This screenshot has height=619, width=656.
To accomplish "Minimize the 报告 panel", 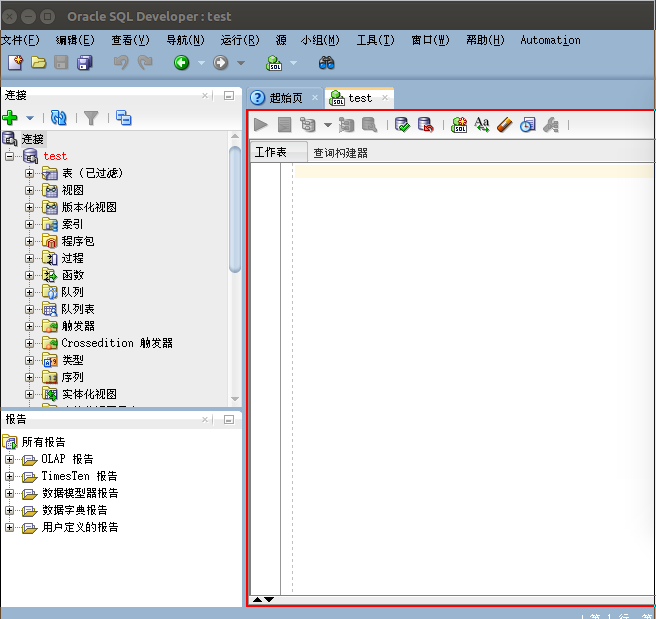I will tap(229, 419).
